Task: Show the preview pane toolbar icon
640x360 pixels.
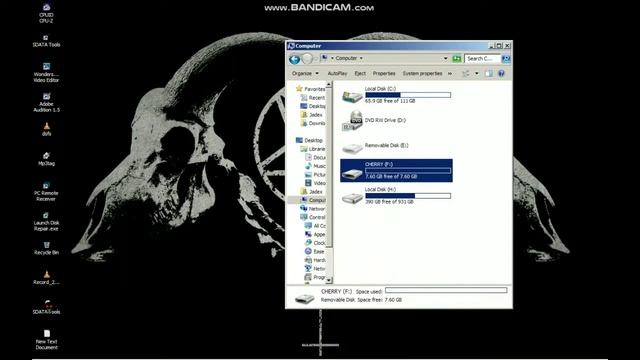Action: pyautogui.click(x=489, y=73)
